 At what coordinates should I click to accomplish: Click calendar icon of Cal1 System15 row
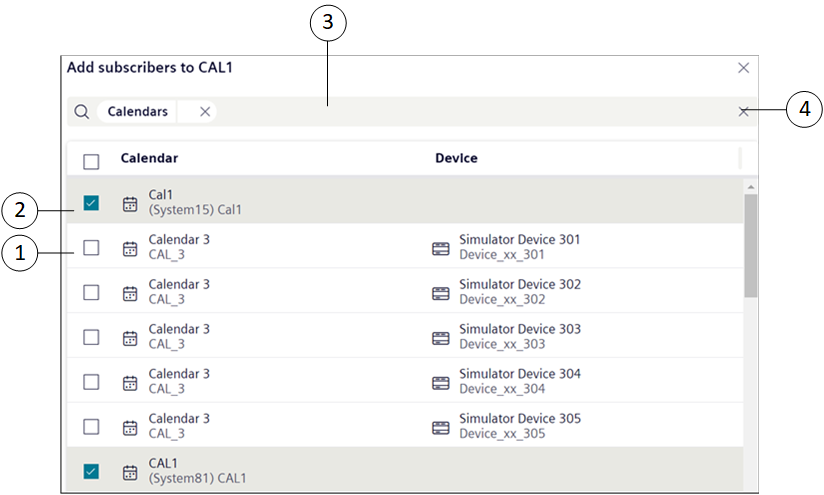point(130,203)
